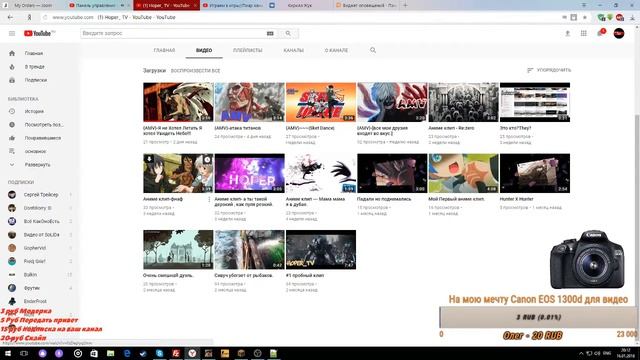Open Мой Первый аниме клип thumbnail
The height and width of the screenshot is (360, 640).
pos(463,173)
